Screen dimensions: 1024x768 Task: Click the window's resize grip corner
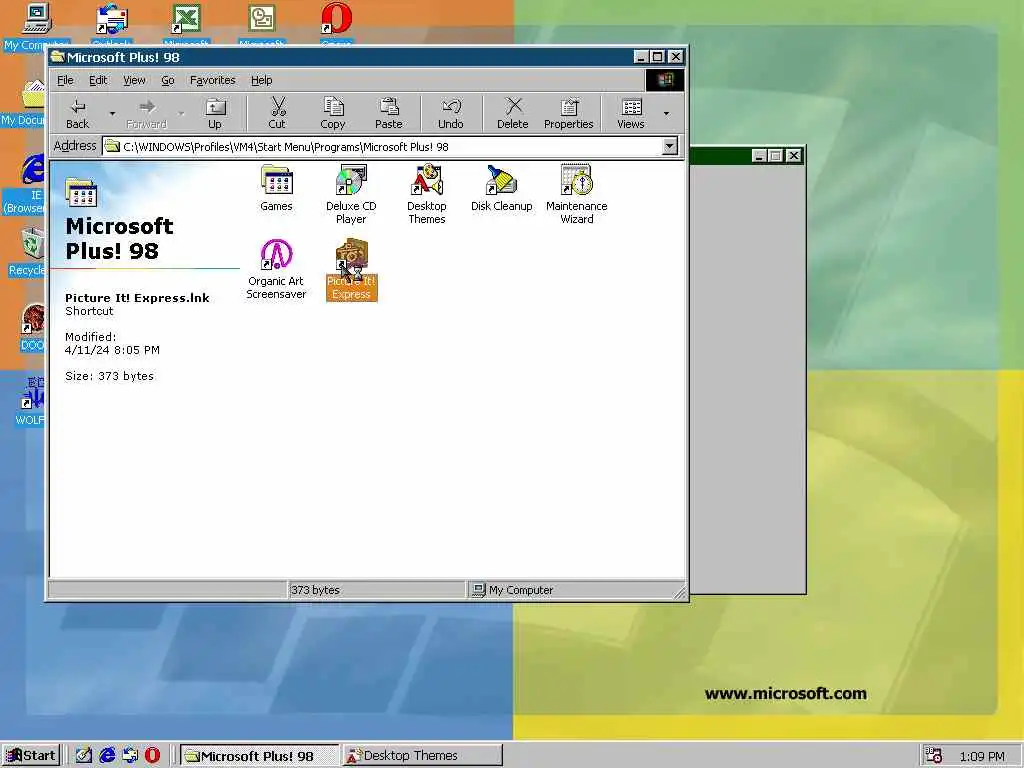coord(680,592)
